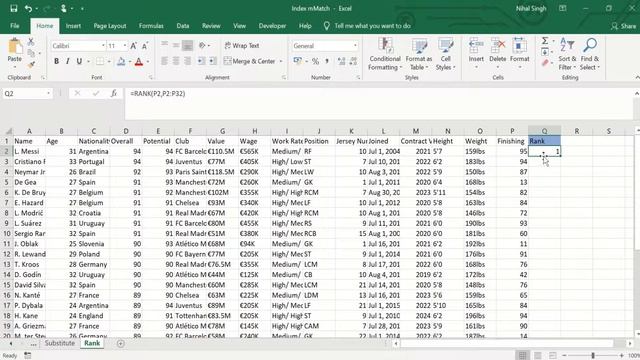Click the Comma Style icon
Screen dimensions: 640x360
pos(327,61)
